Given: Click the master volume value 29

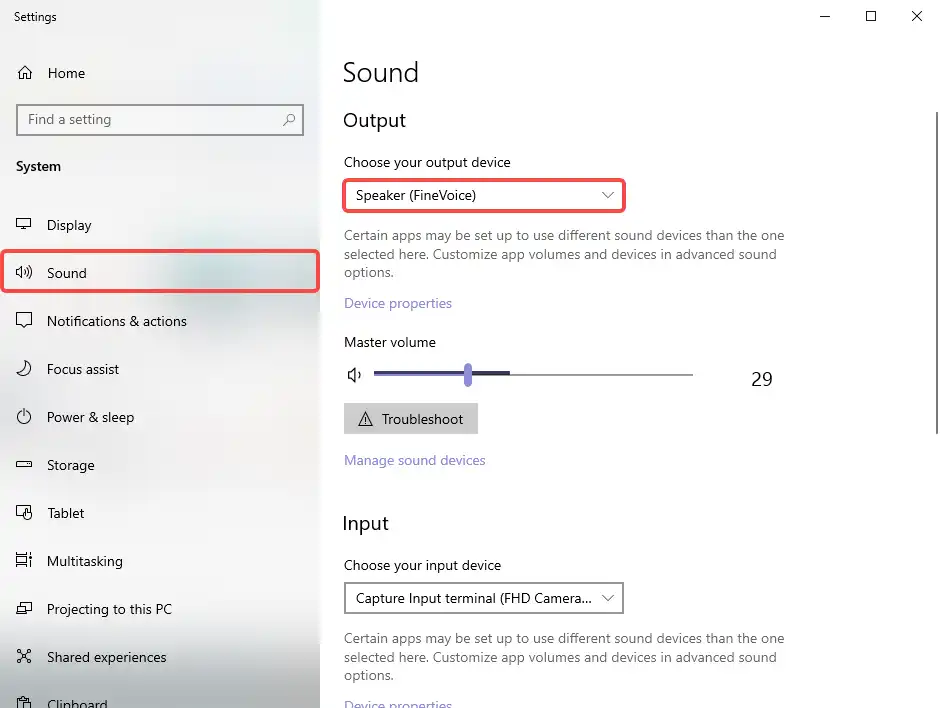Looking at the screenshot, I should tap(761, 379).
